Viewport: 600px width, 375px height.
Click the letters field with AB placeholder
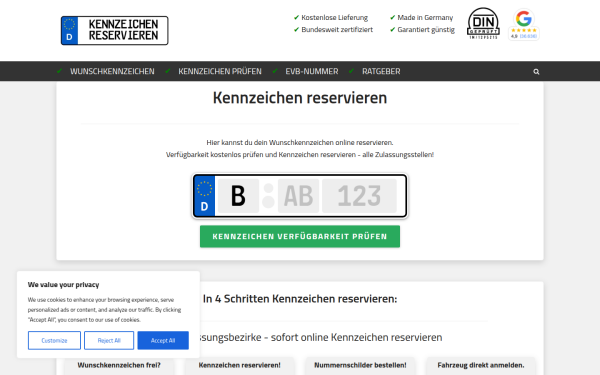(298, 196)
